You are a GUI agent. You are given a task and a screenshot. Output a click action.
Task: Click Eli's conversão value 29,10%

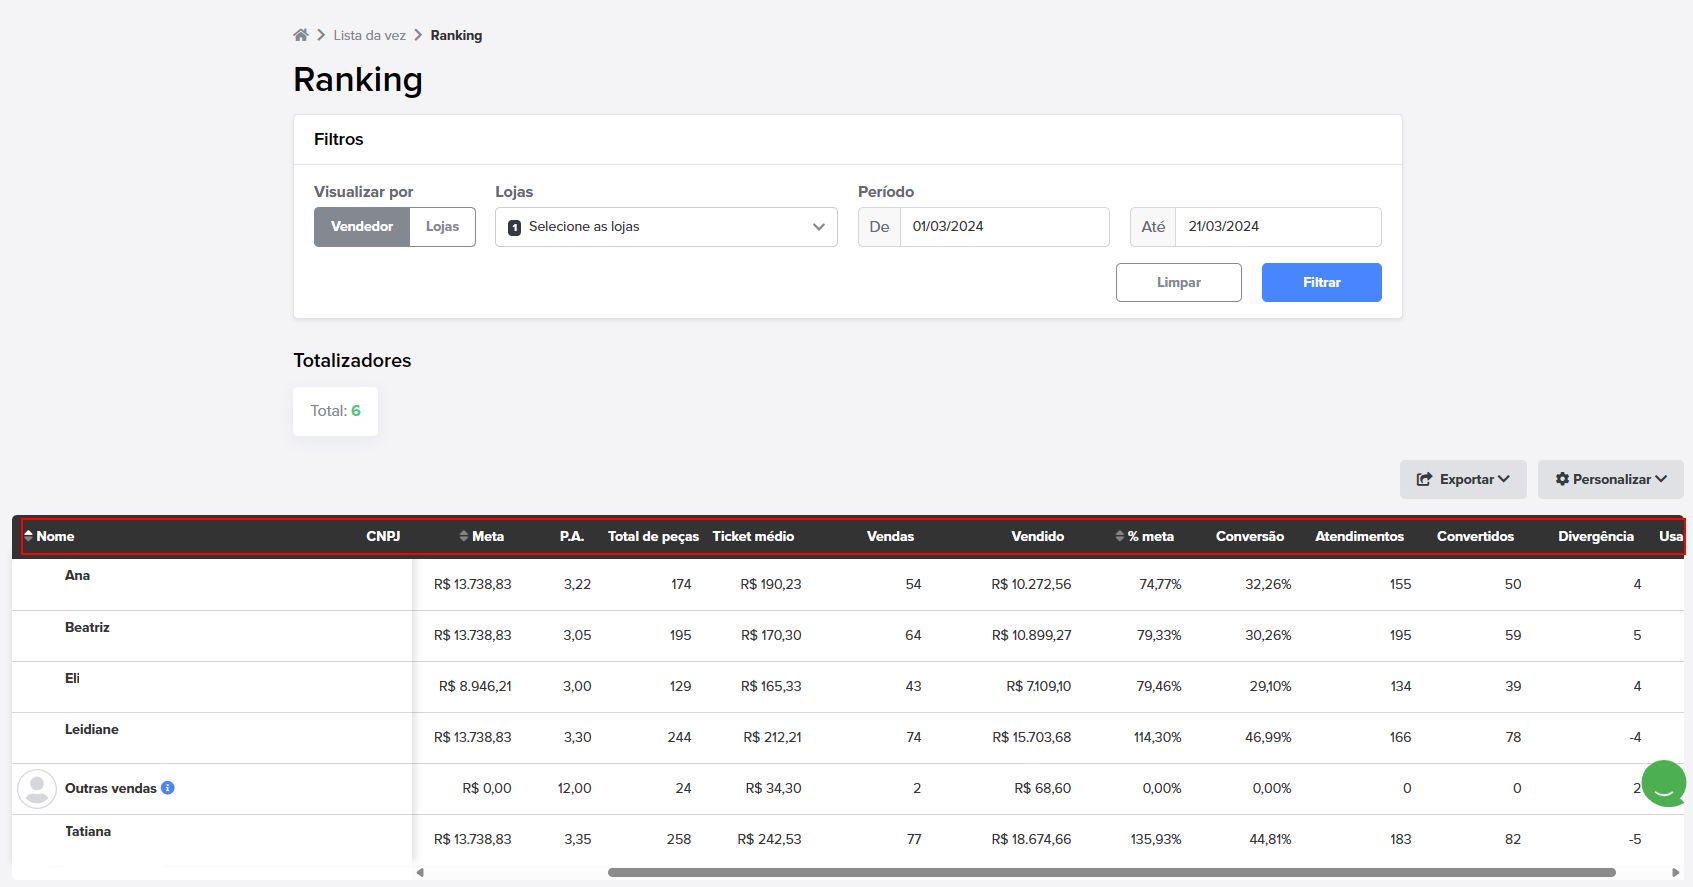click(x=1270, y=686)
